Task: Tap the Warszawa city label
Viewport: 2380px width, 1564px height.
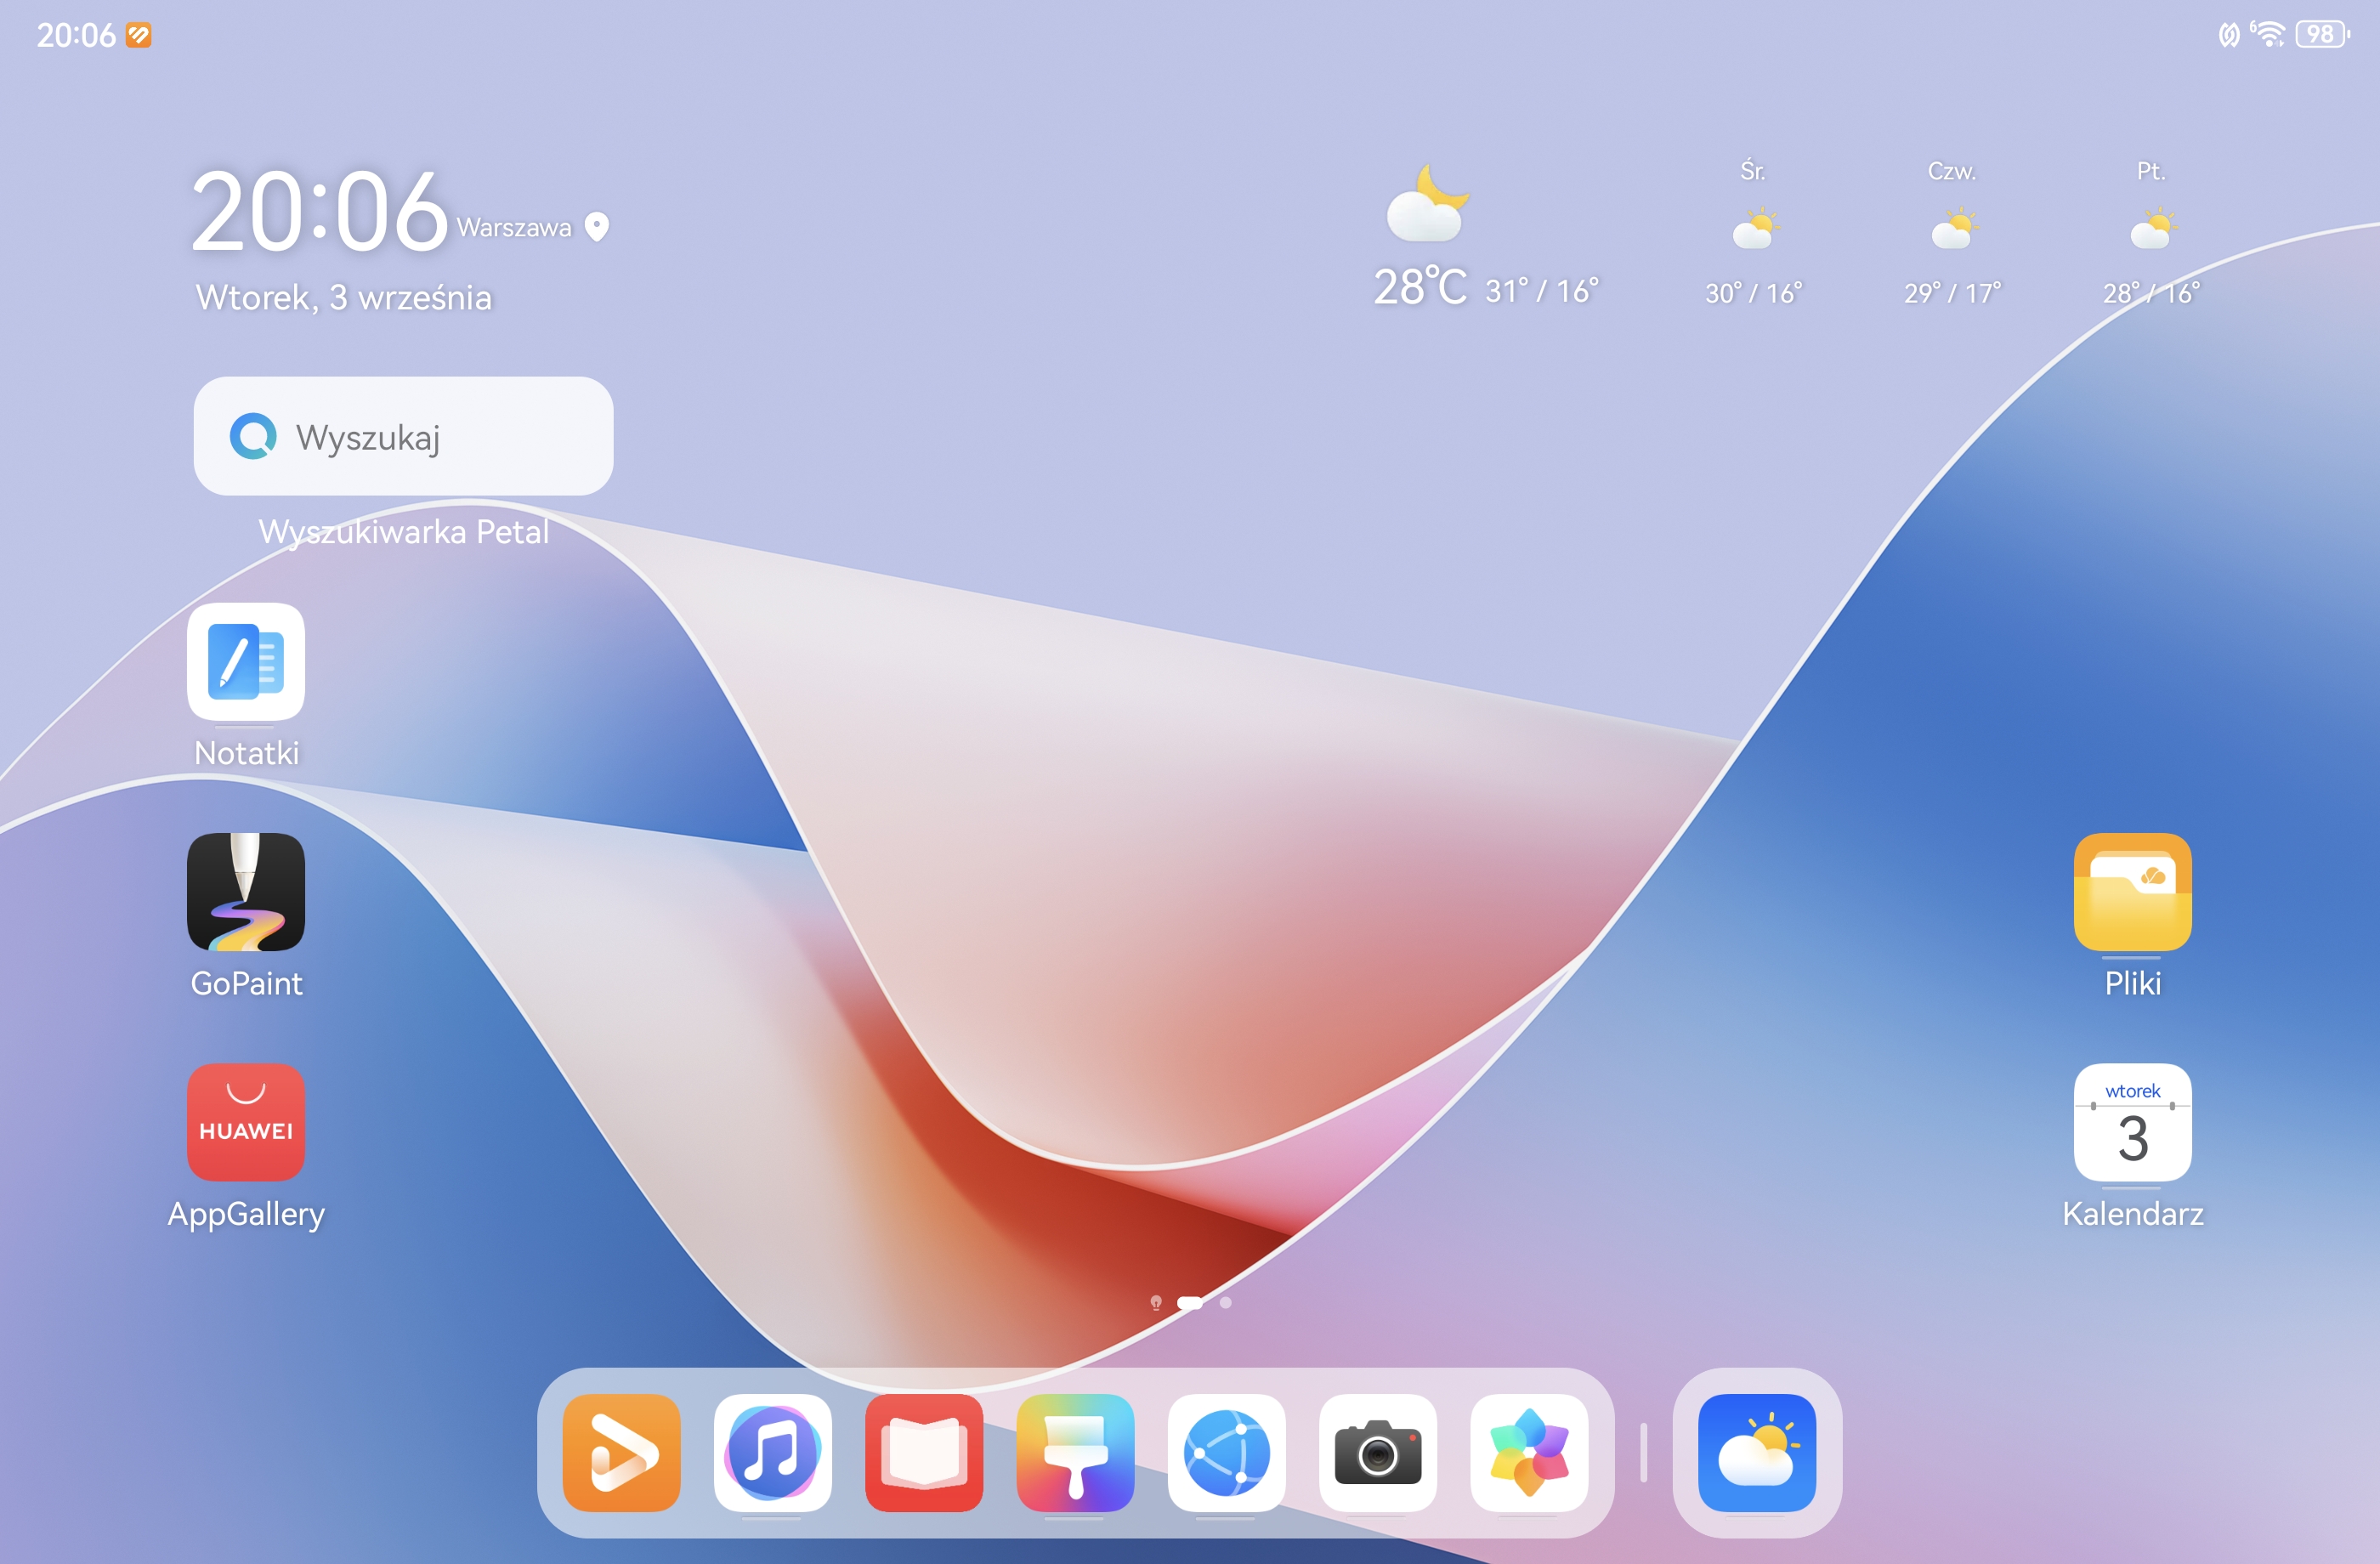Action: [x=514, y=228]
